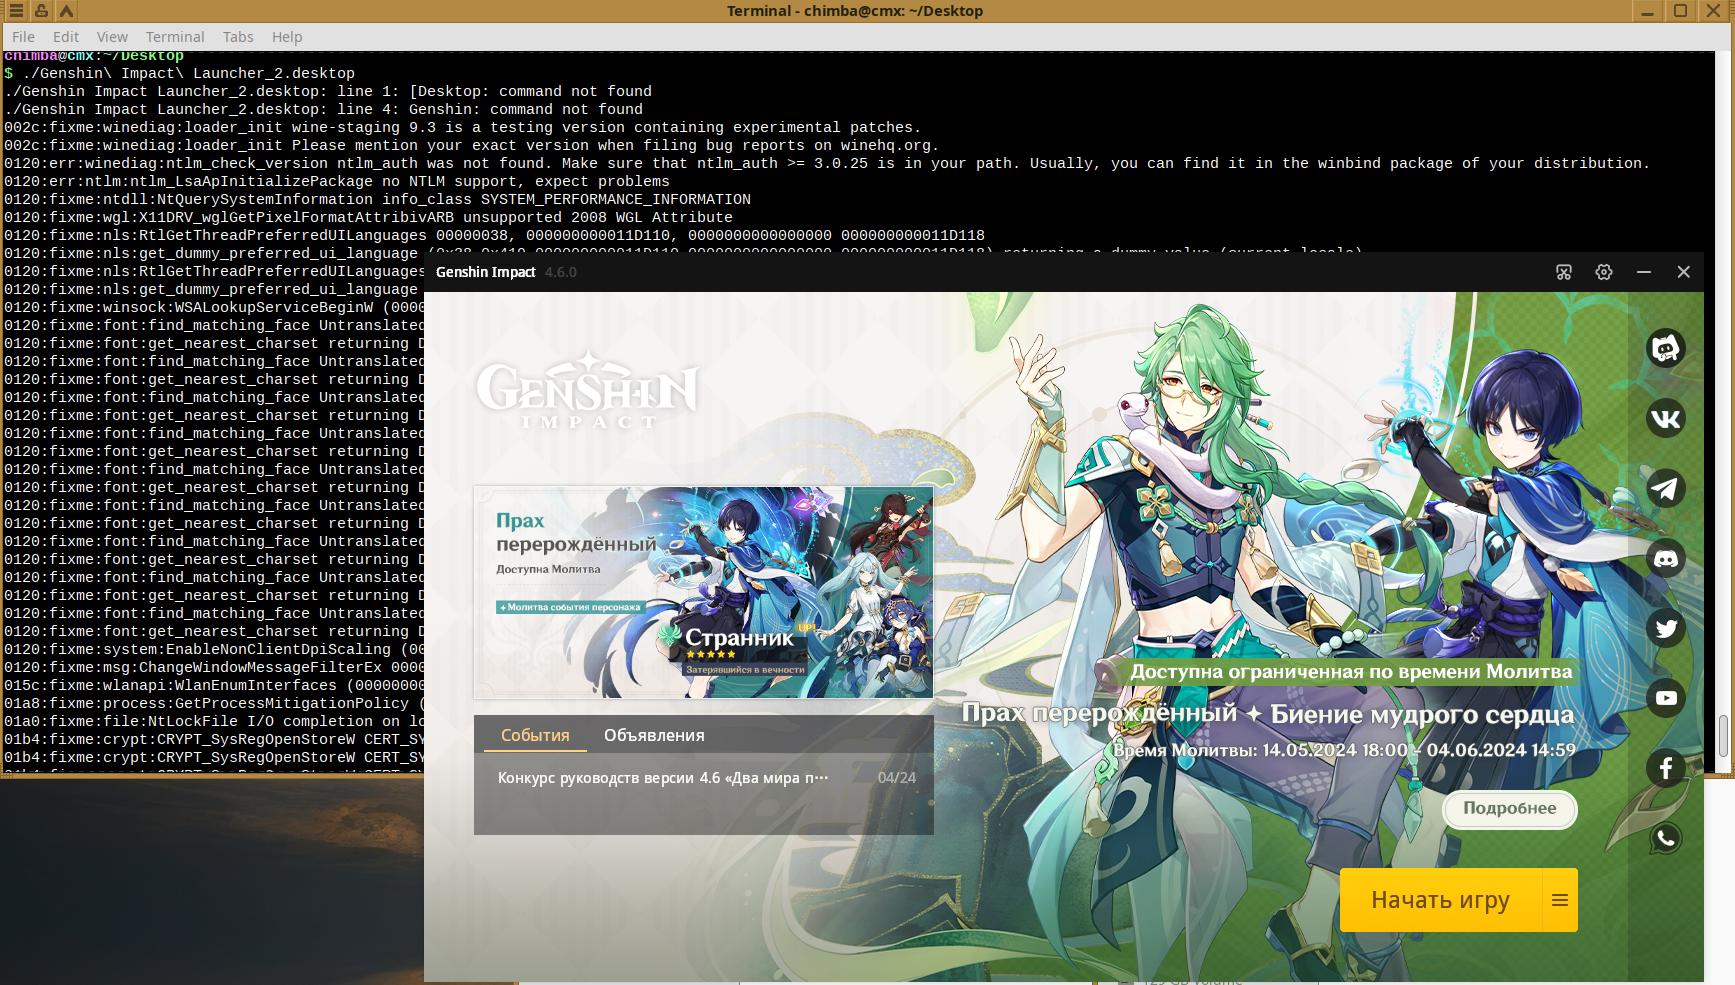Open the launcher settings gear
Viewport: 1735px width, 985px height.
1604,272
